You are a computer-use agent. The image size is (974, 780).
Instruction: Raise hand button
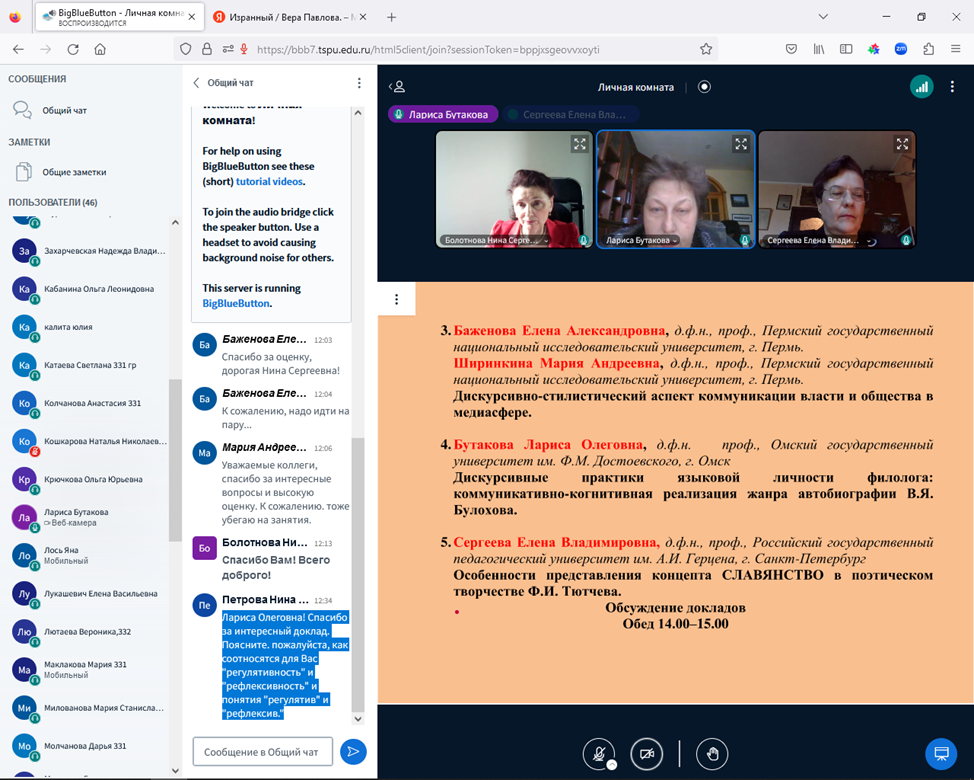pyautogui.click(x=712, y=753)
